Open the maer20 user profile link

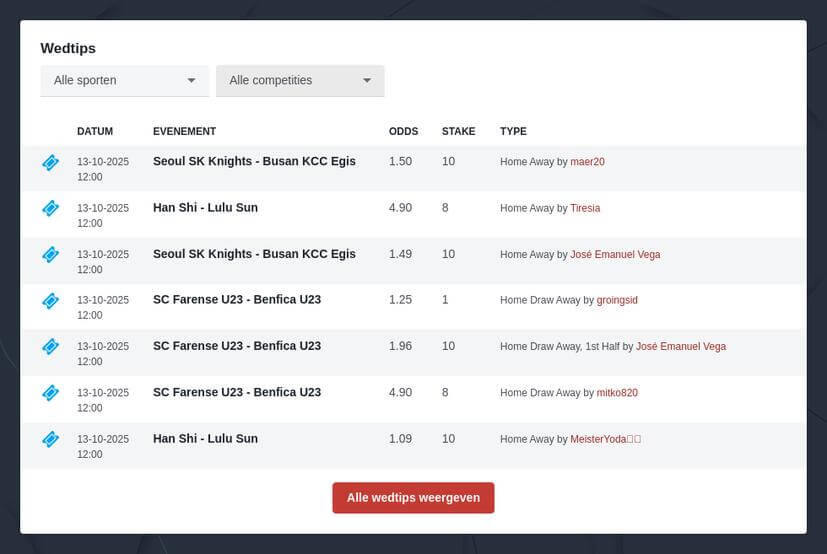pos(587,162)
